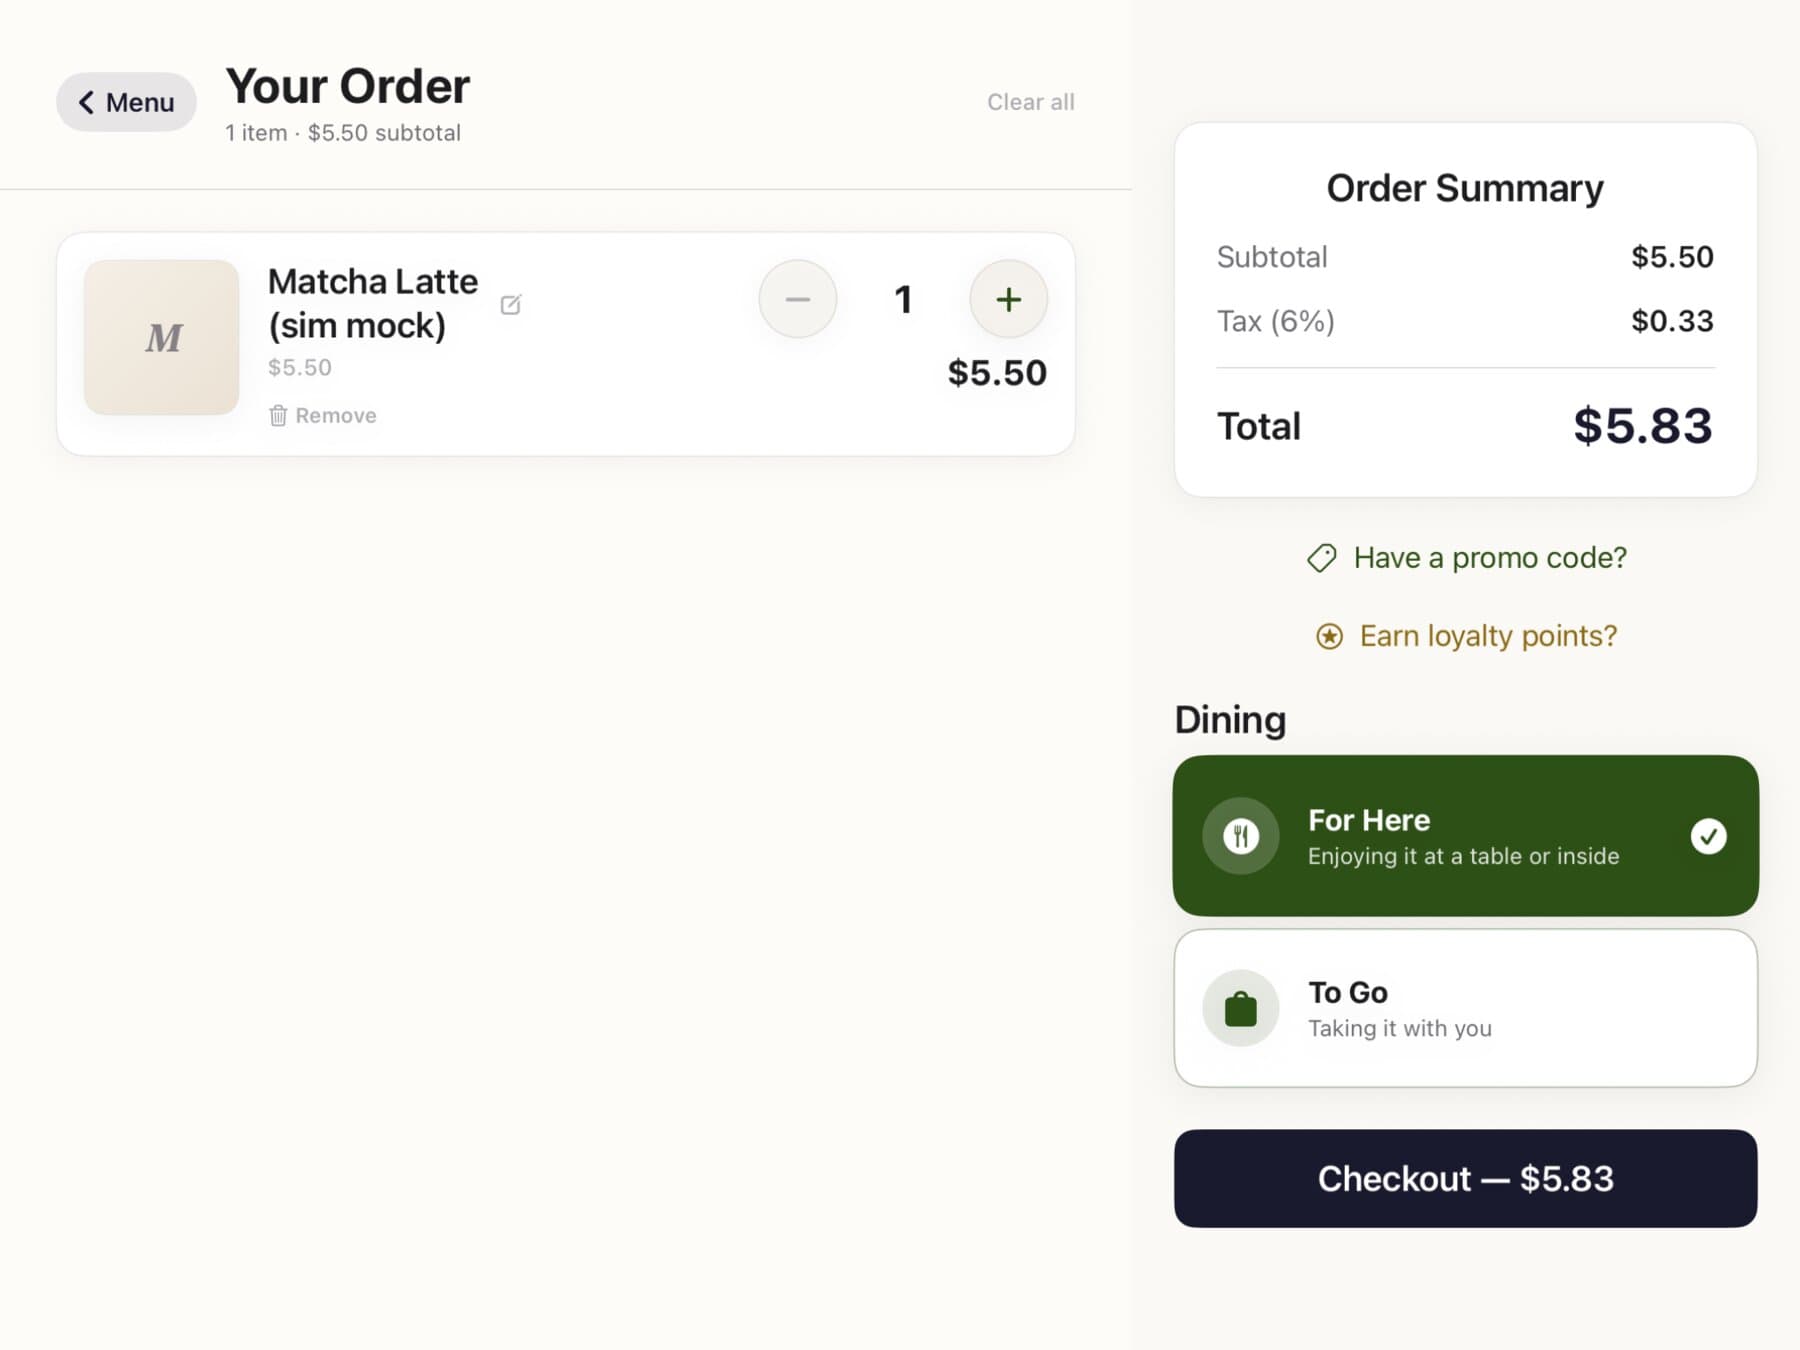Click the fork-and-knife icon on For Here

click(1241, 836)
